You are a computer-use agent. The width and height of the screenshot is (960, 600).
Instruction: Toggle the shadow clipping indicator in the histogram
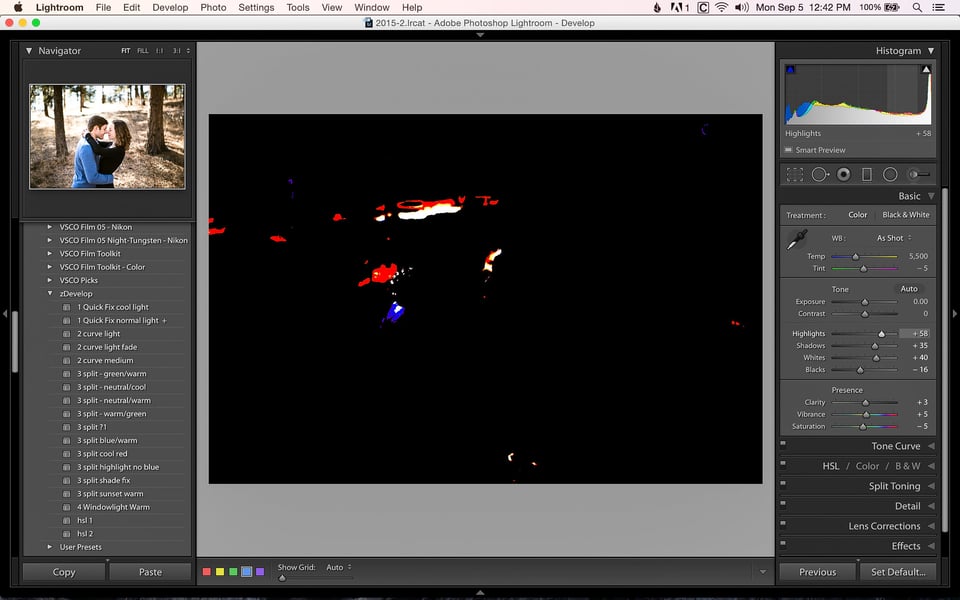(790, 70)
